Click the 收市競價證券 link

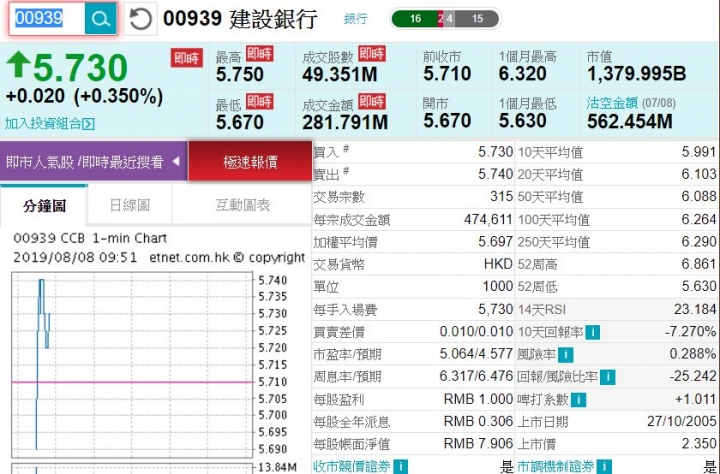pos(351,467)
